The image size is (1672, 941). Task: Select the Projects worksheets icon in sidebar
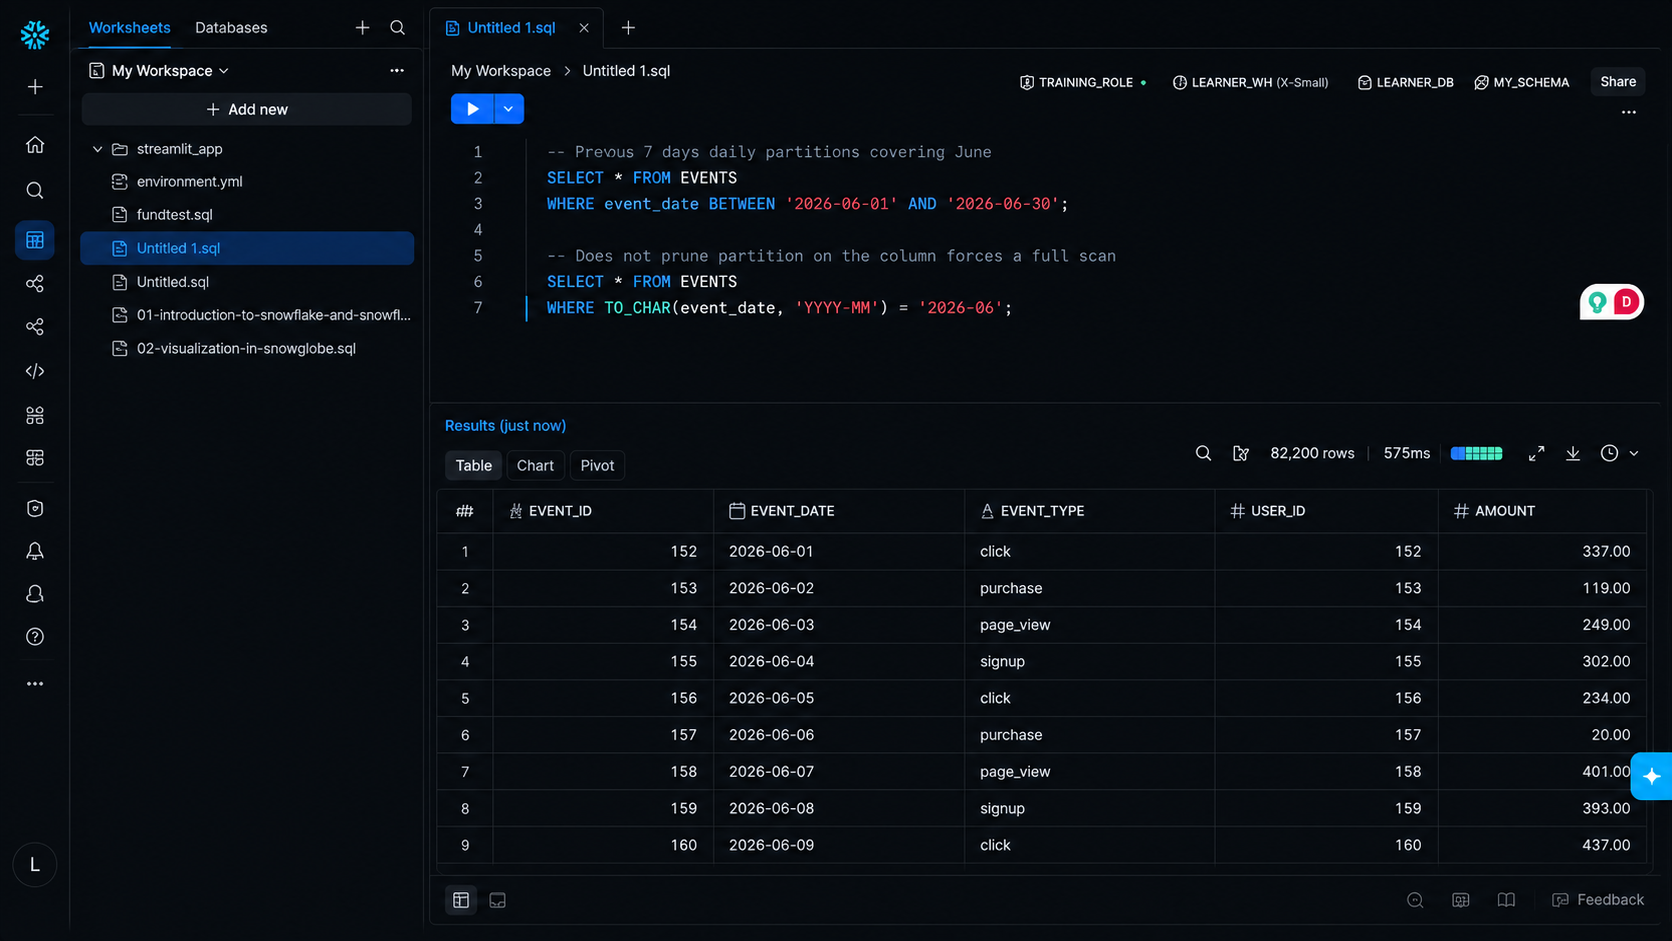click(x=35, y=240)
